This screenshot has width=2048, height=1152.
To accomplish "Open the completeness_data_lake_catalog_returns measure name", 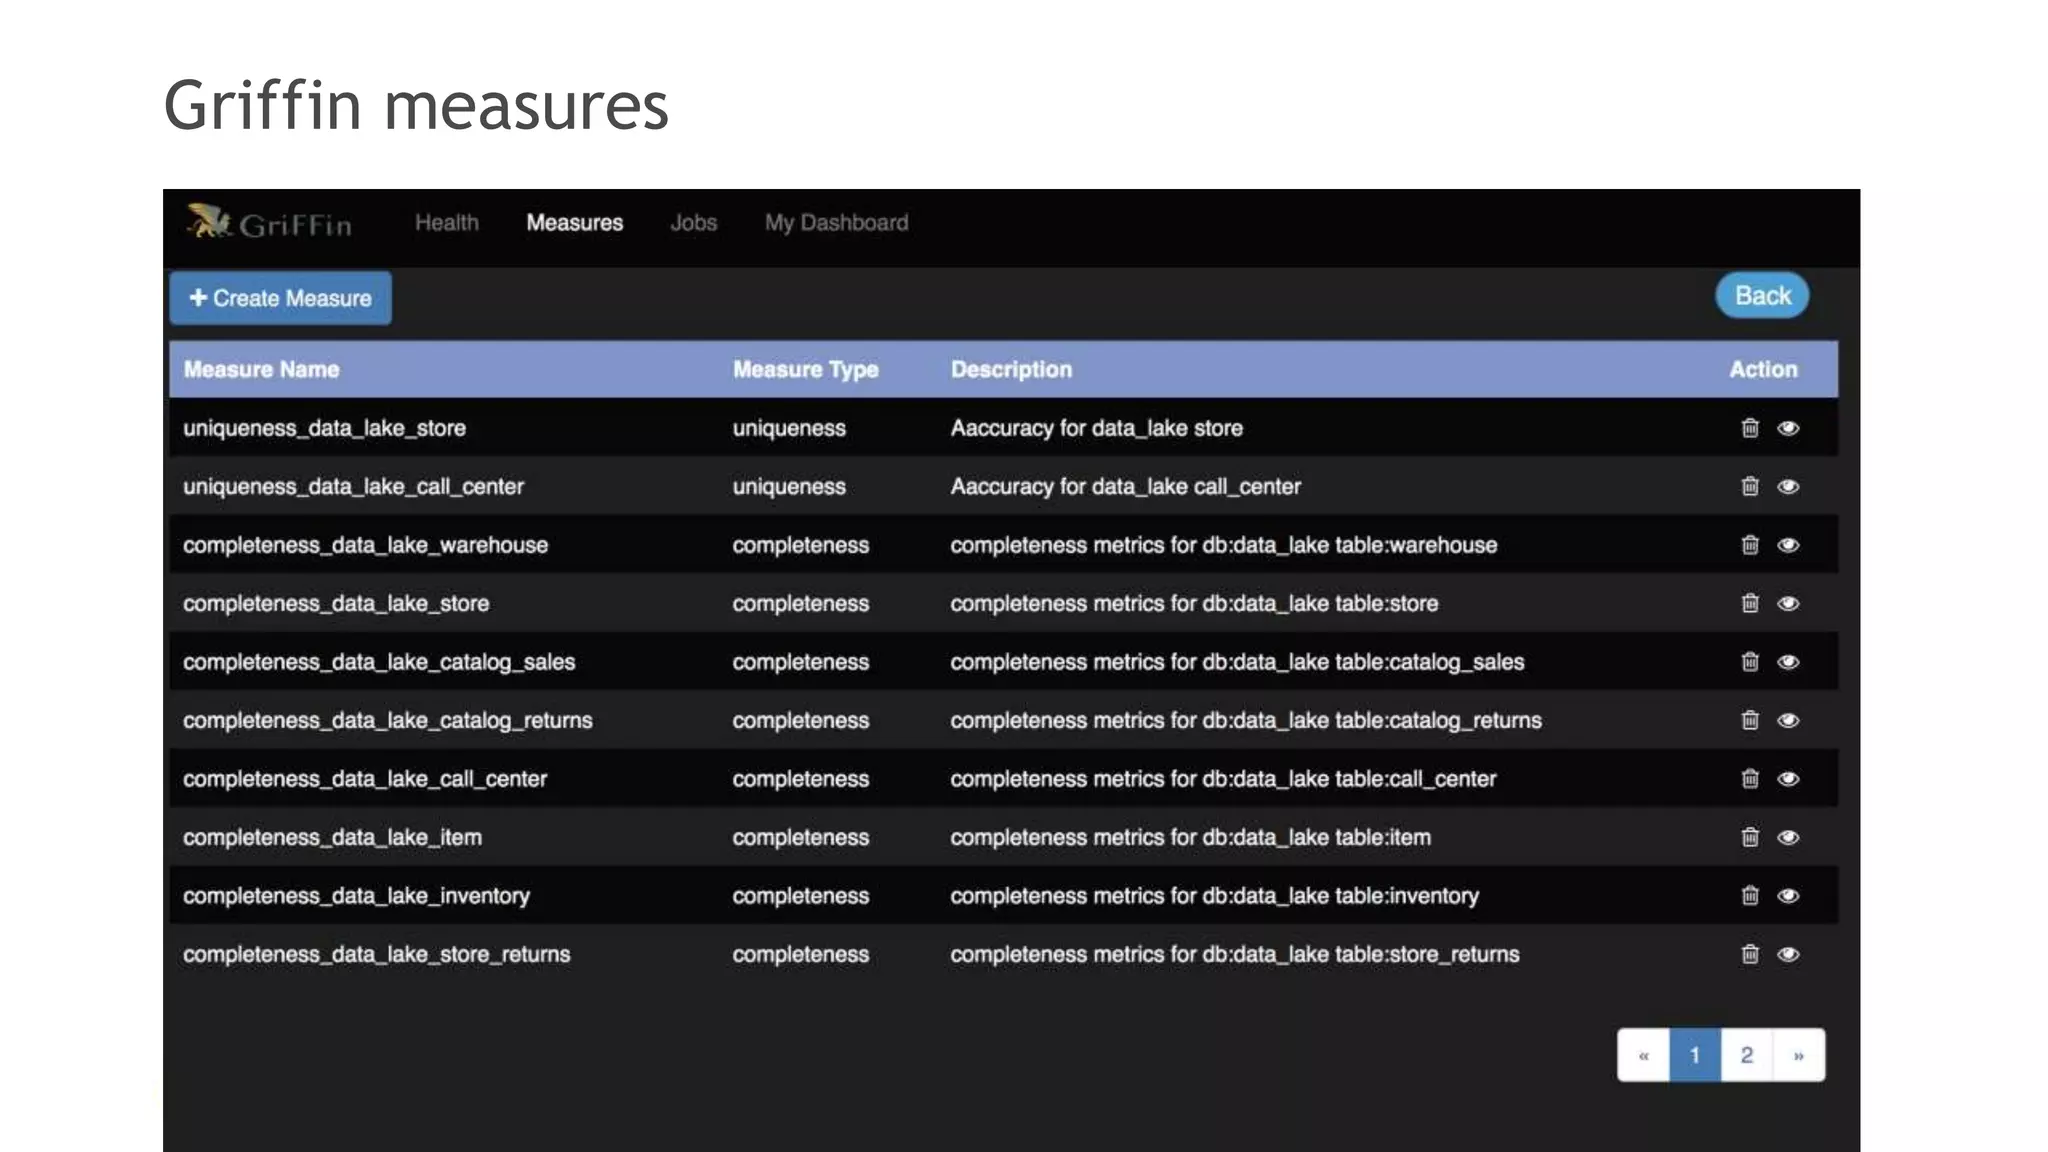I will click(387, 720).
